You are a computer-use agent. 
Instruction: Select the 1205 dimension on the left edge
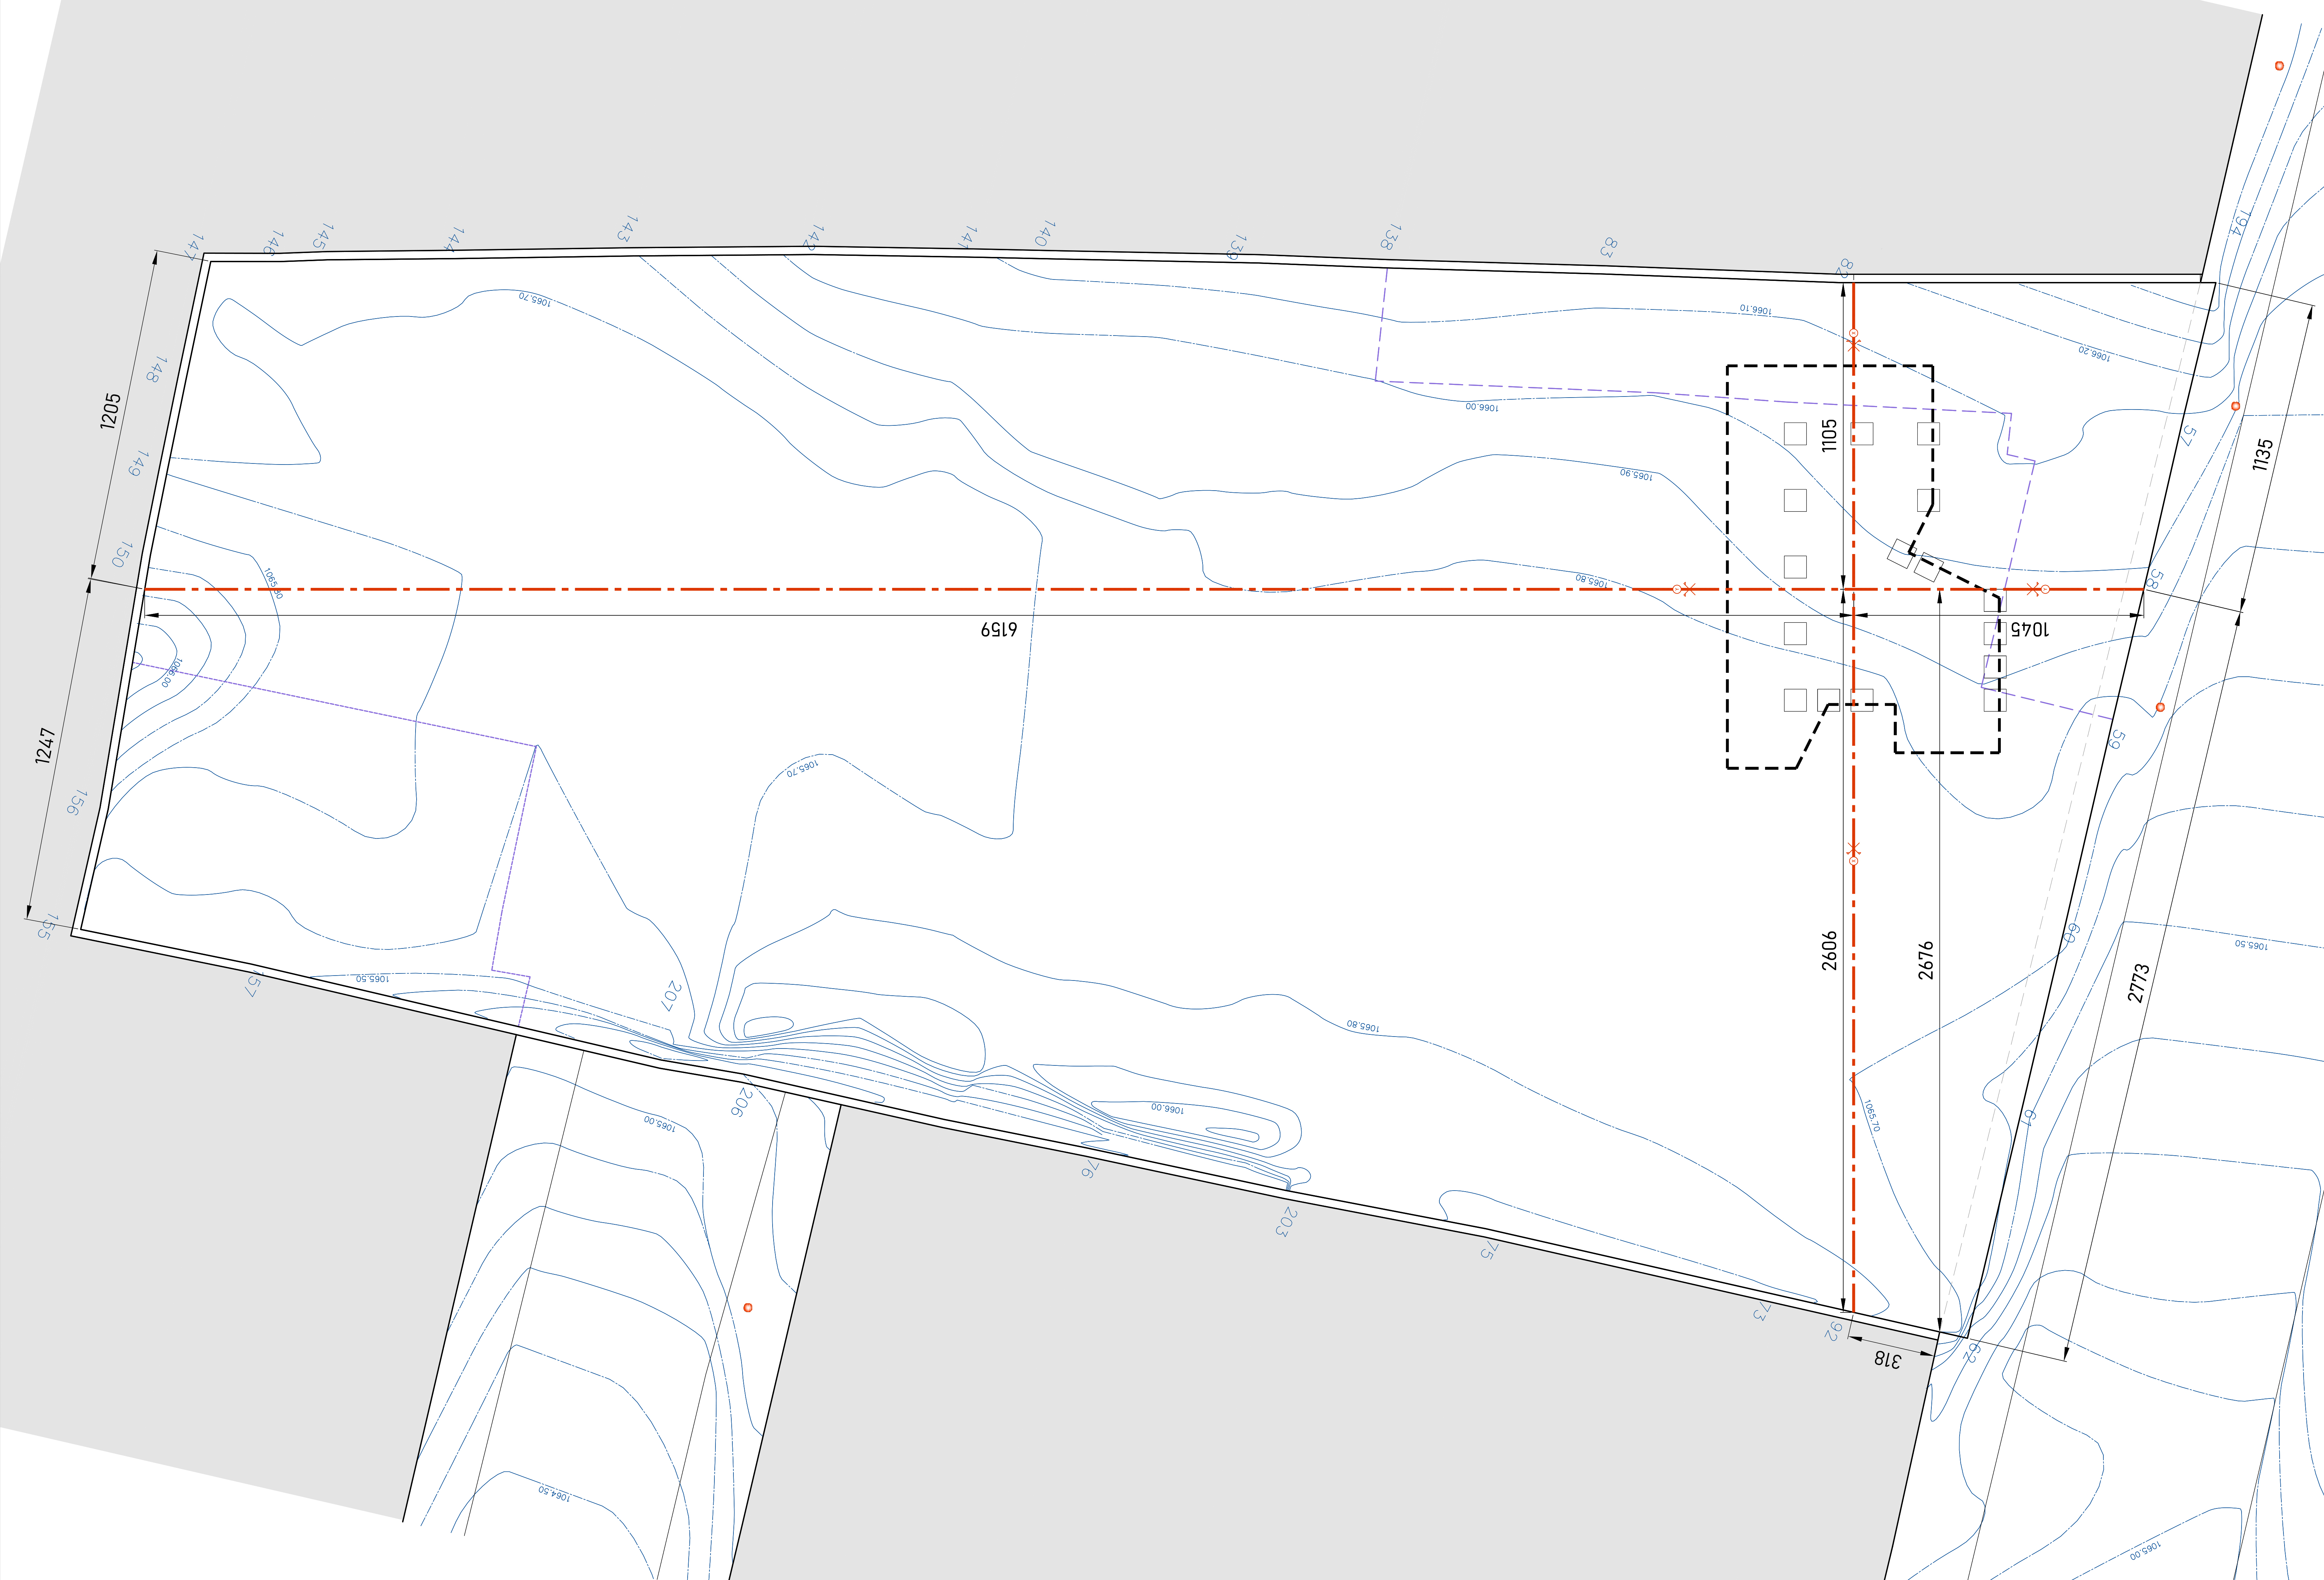(x=110, y=411)
